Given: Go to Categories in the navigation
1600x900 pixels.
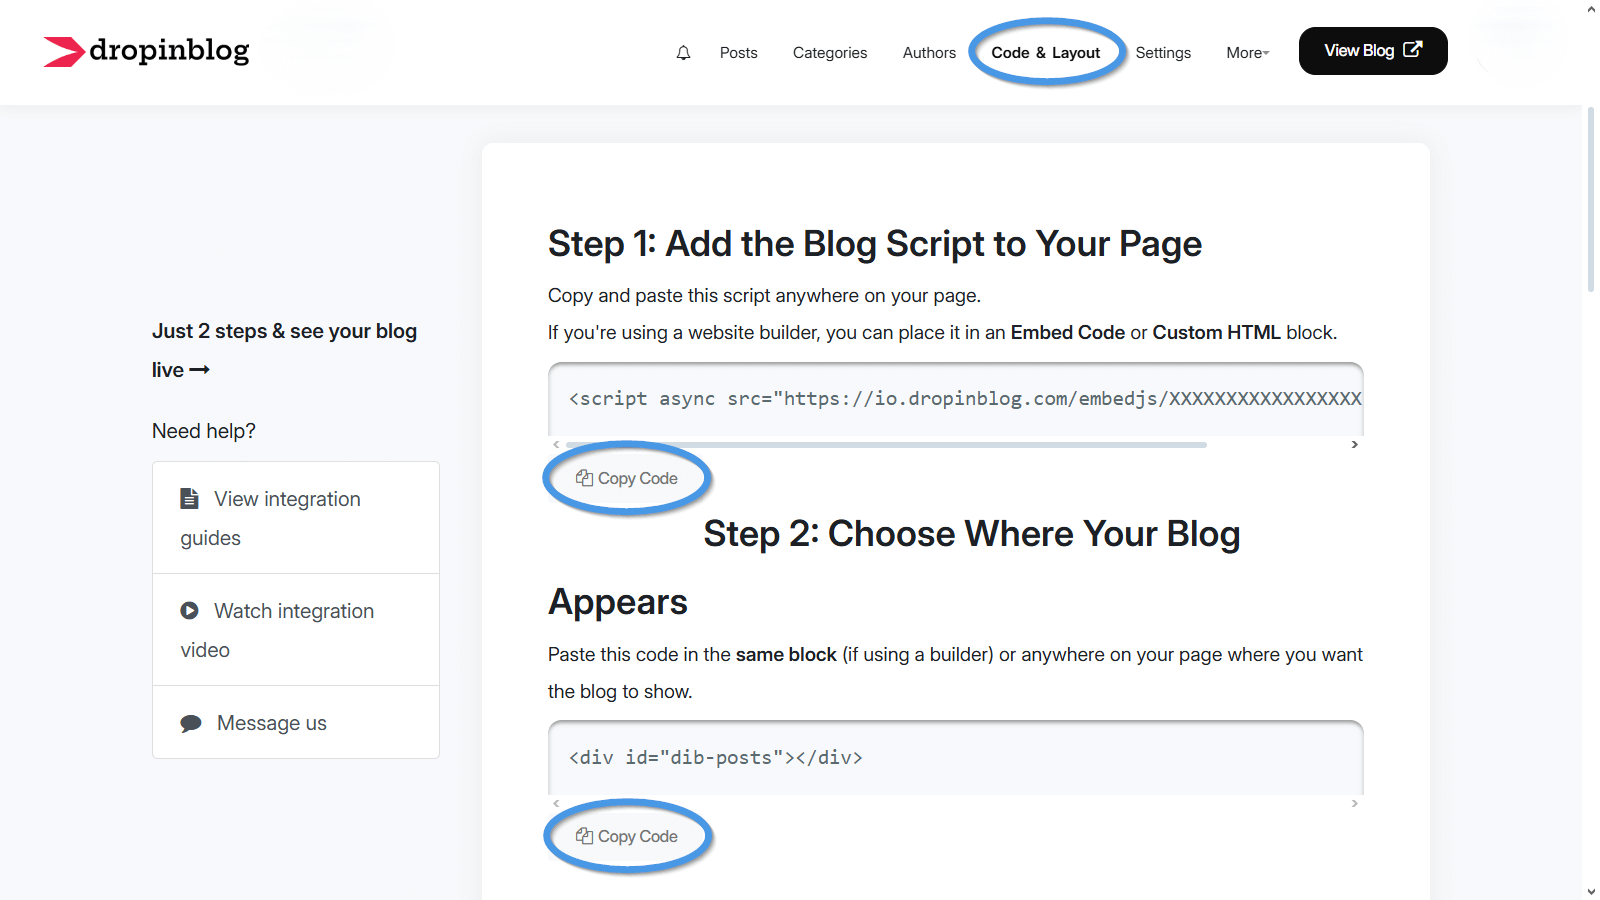Looking at the screenshot, I should [830, 53].
